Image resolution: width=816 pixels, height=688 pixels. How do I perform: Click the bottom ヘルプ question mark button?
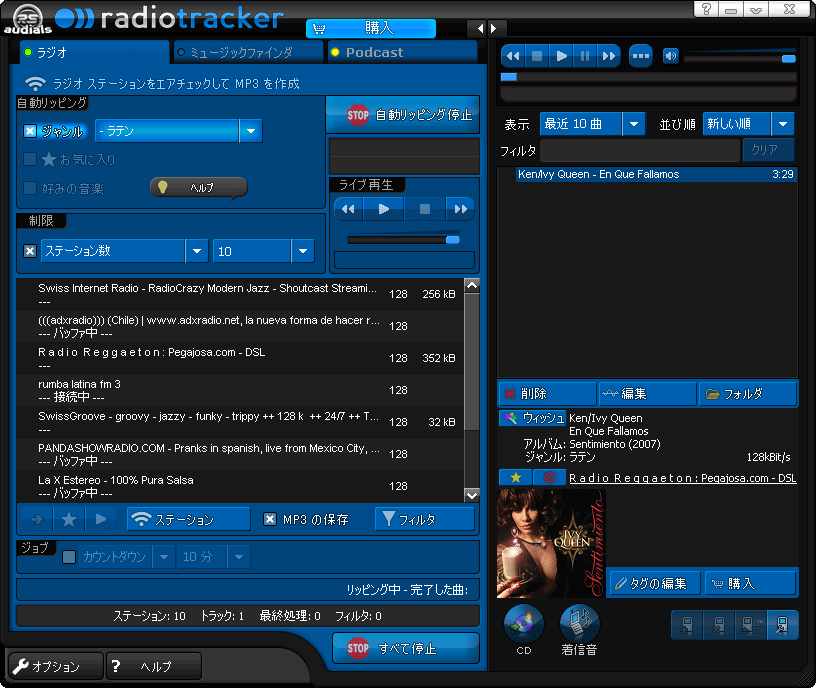pos(154,666)
